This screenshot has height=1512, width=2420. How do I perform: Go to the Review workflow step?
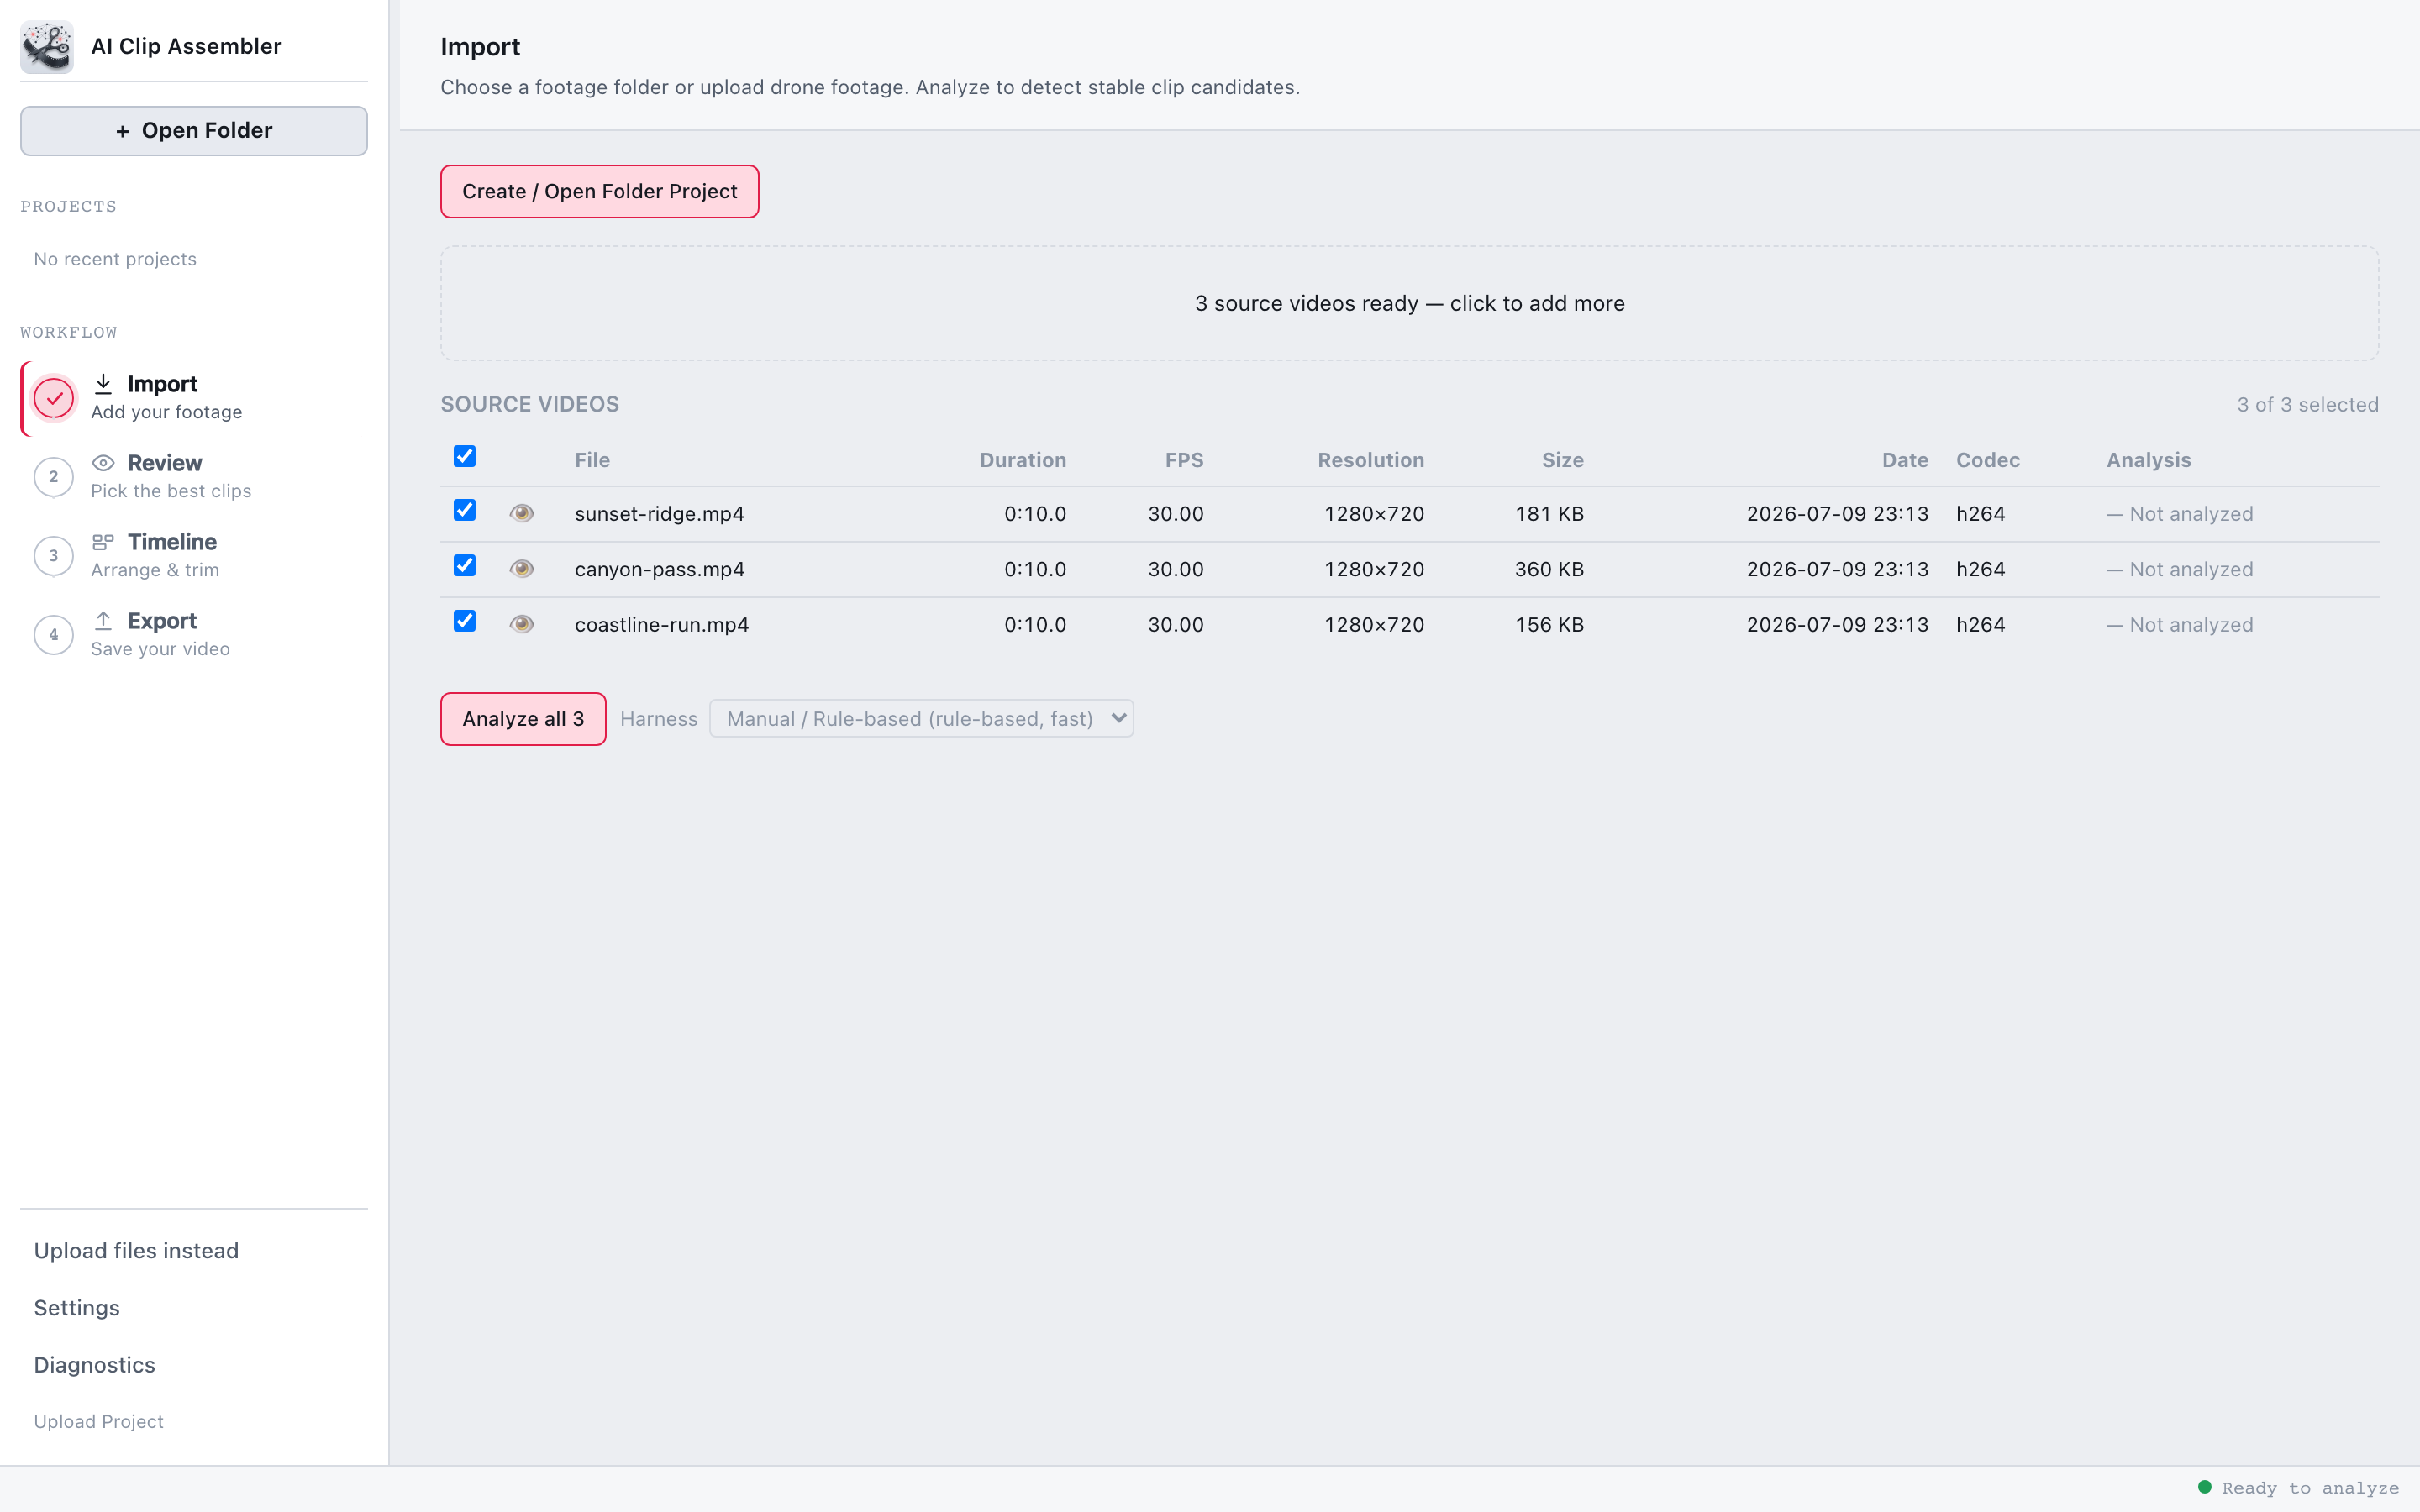click(x=194, y=477)
